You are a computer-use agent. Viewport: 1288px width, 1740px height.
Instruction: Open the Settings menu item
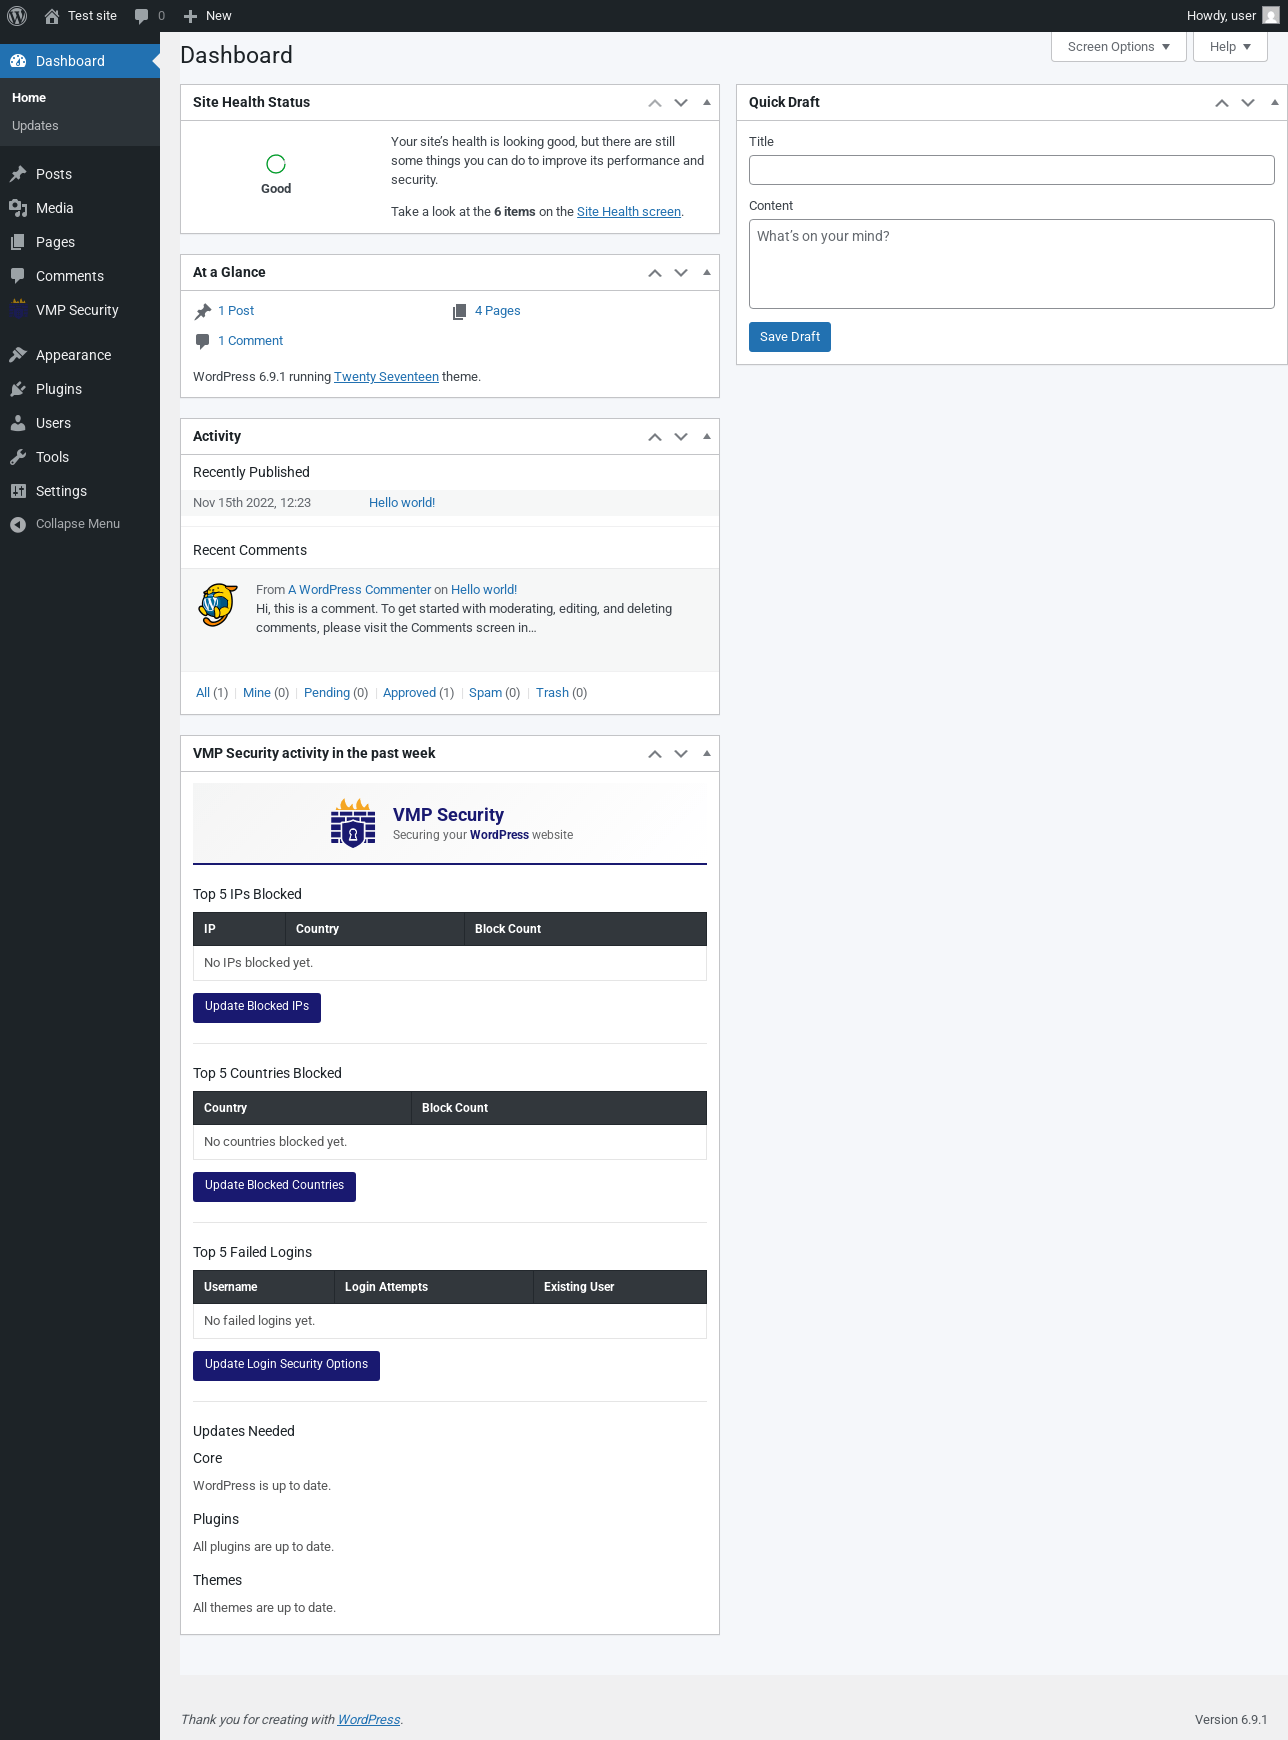80,491
